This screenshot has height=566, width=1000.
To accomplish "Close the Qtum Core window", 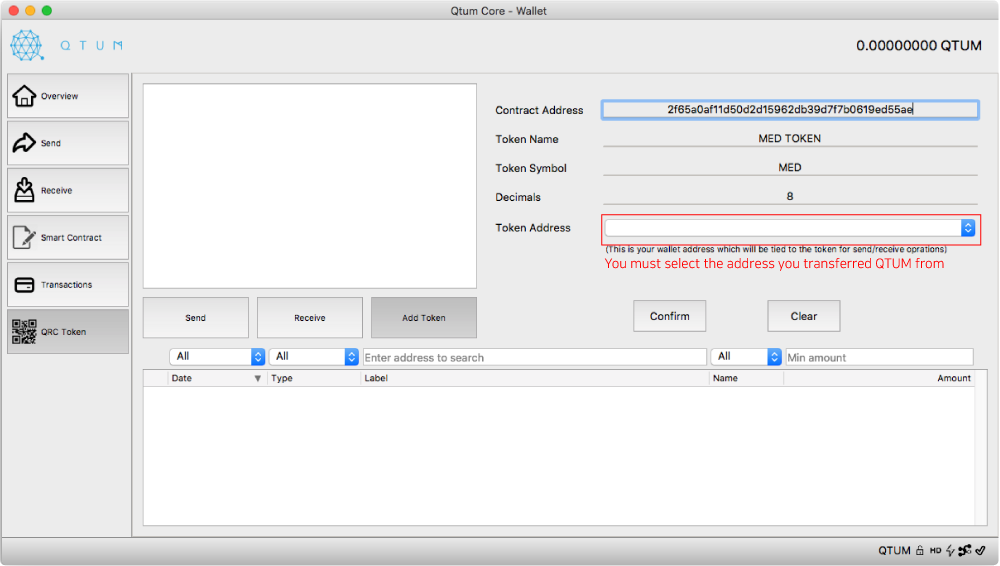I will tap(13, 11).
